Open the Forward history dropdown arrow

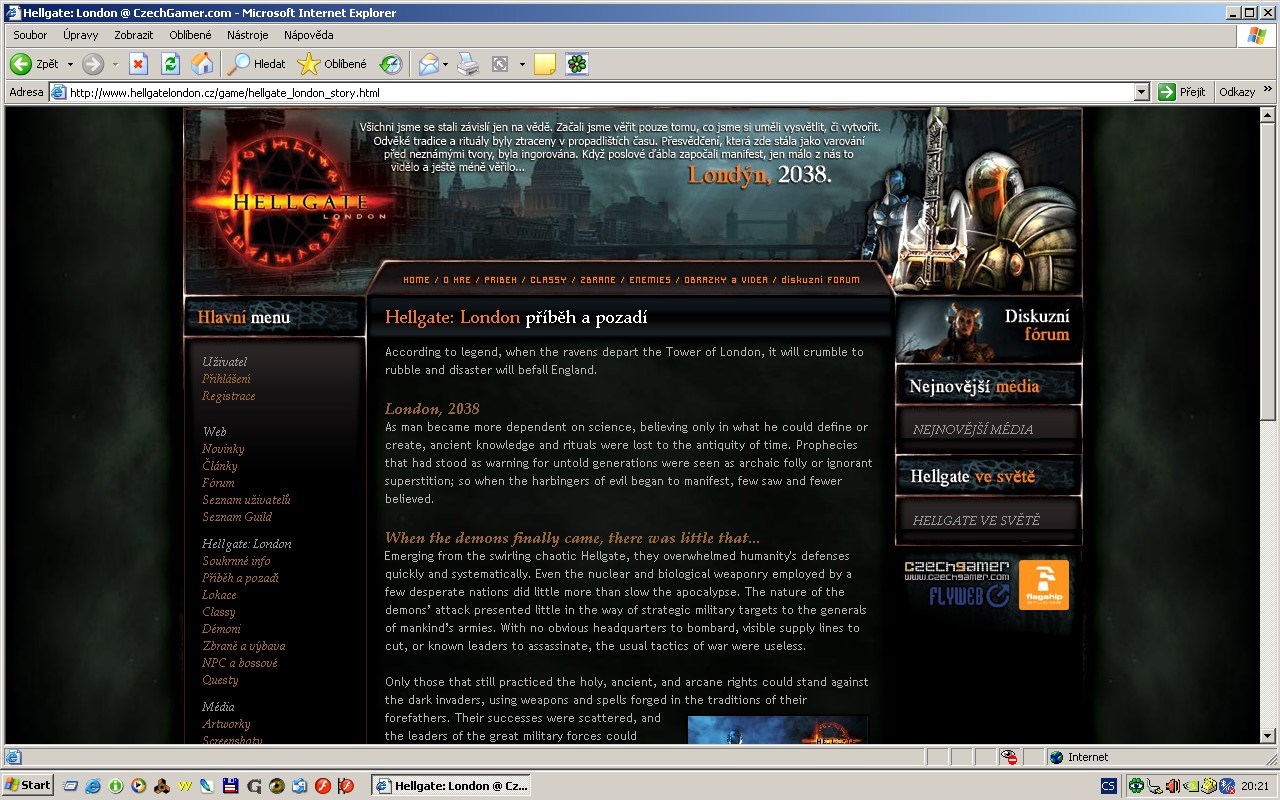[x=115, y=64]
